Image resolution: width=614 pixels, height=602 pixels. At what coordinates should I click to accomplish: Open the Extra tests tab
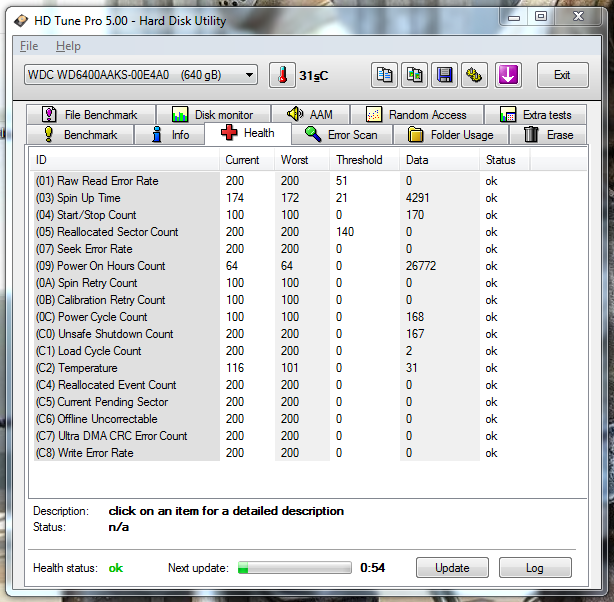click(x=535, y=115)
